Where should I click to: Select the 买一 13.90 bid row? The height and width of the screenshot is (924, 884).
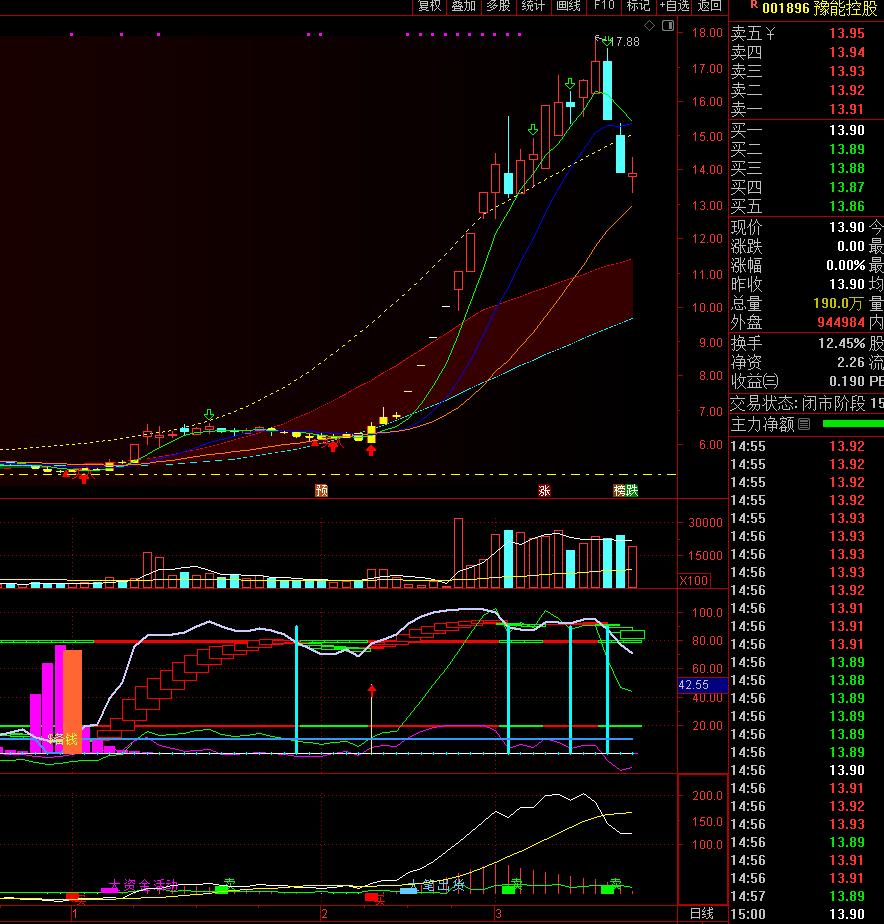click(x=806, y=130)
